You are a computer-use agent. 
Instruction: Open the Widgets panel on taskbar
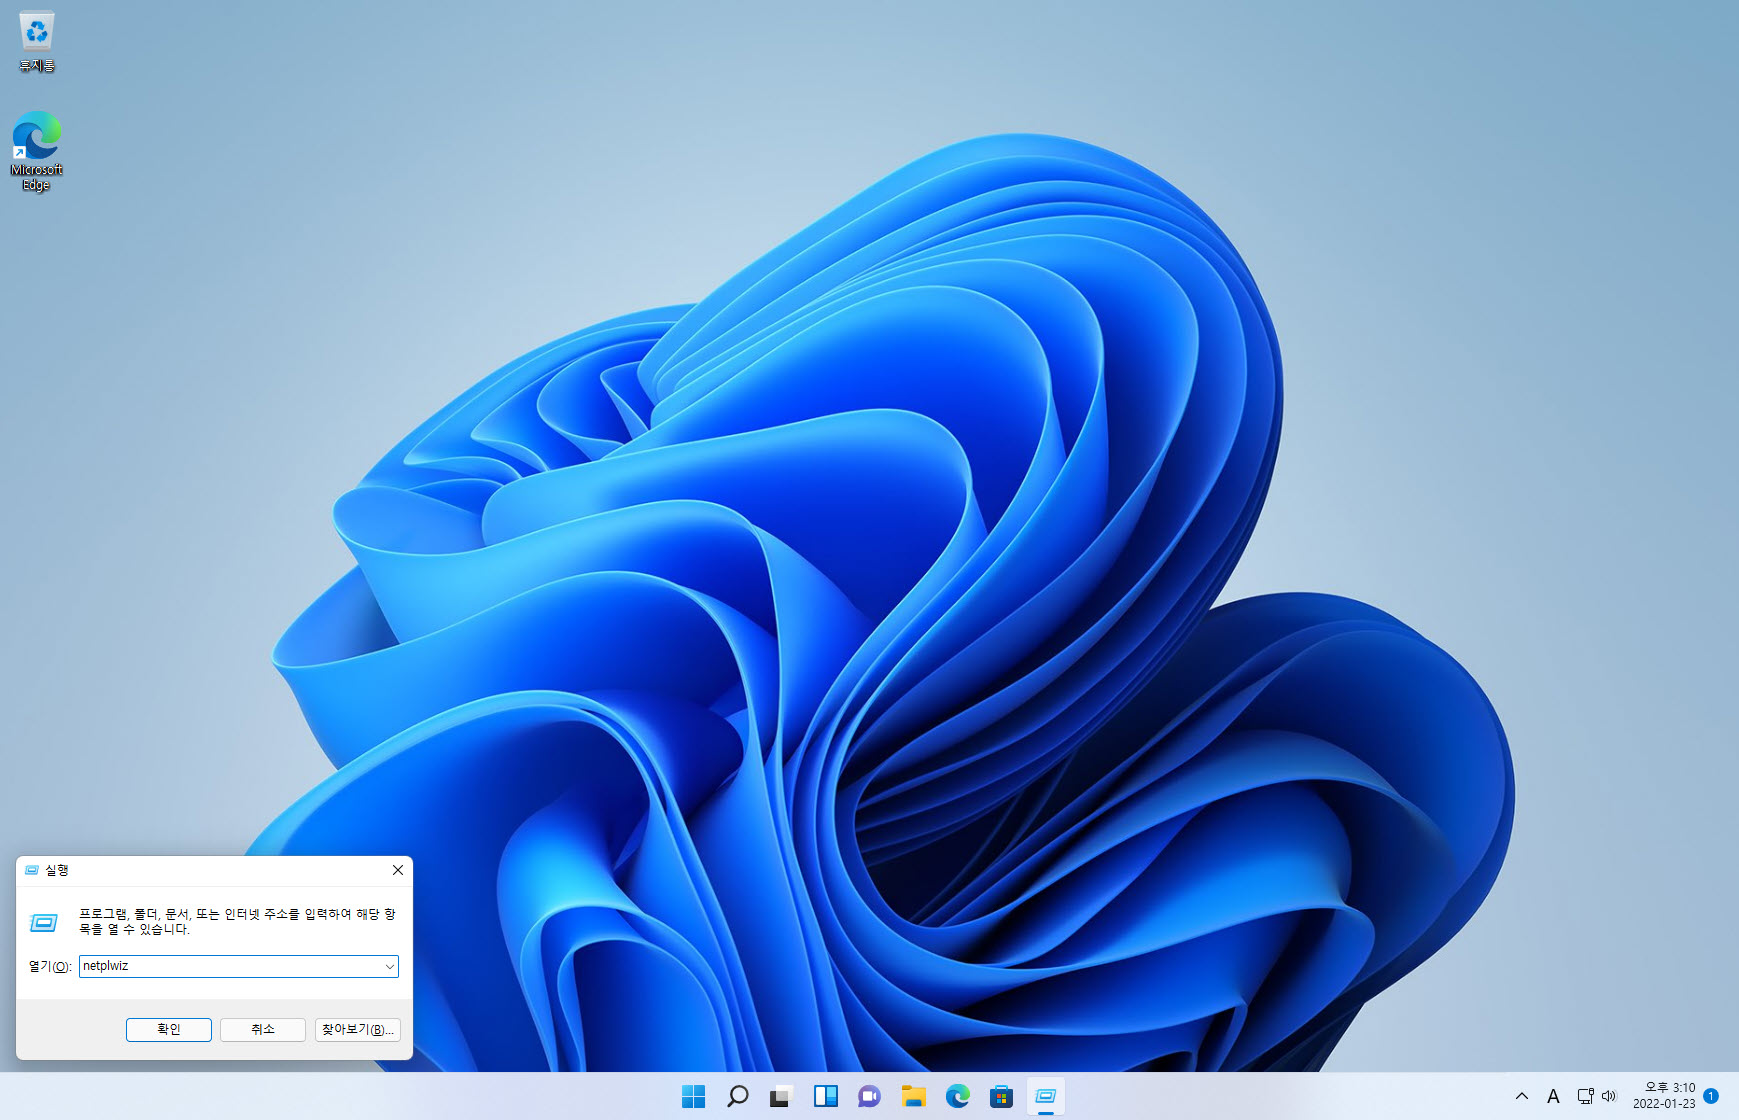coord(825,1096)
